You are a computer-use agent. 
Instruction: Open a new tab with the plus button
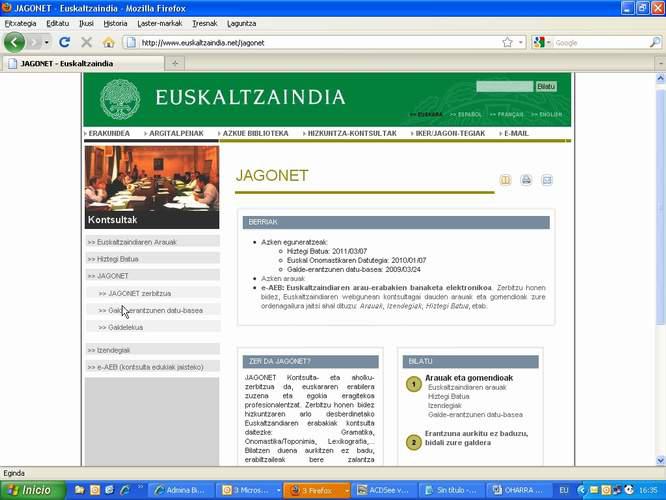point(175,63)
